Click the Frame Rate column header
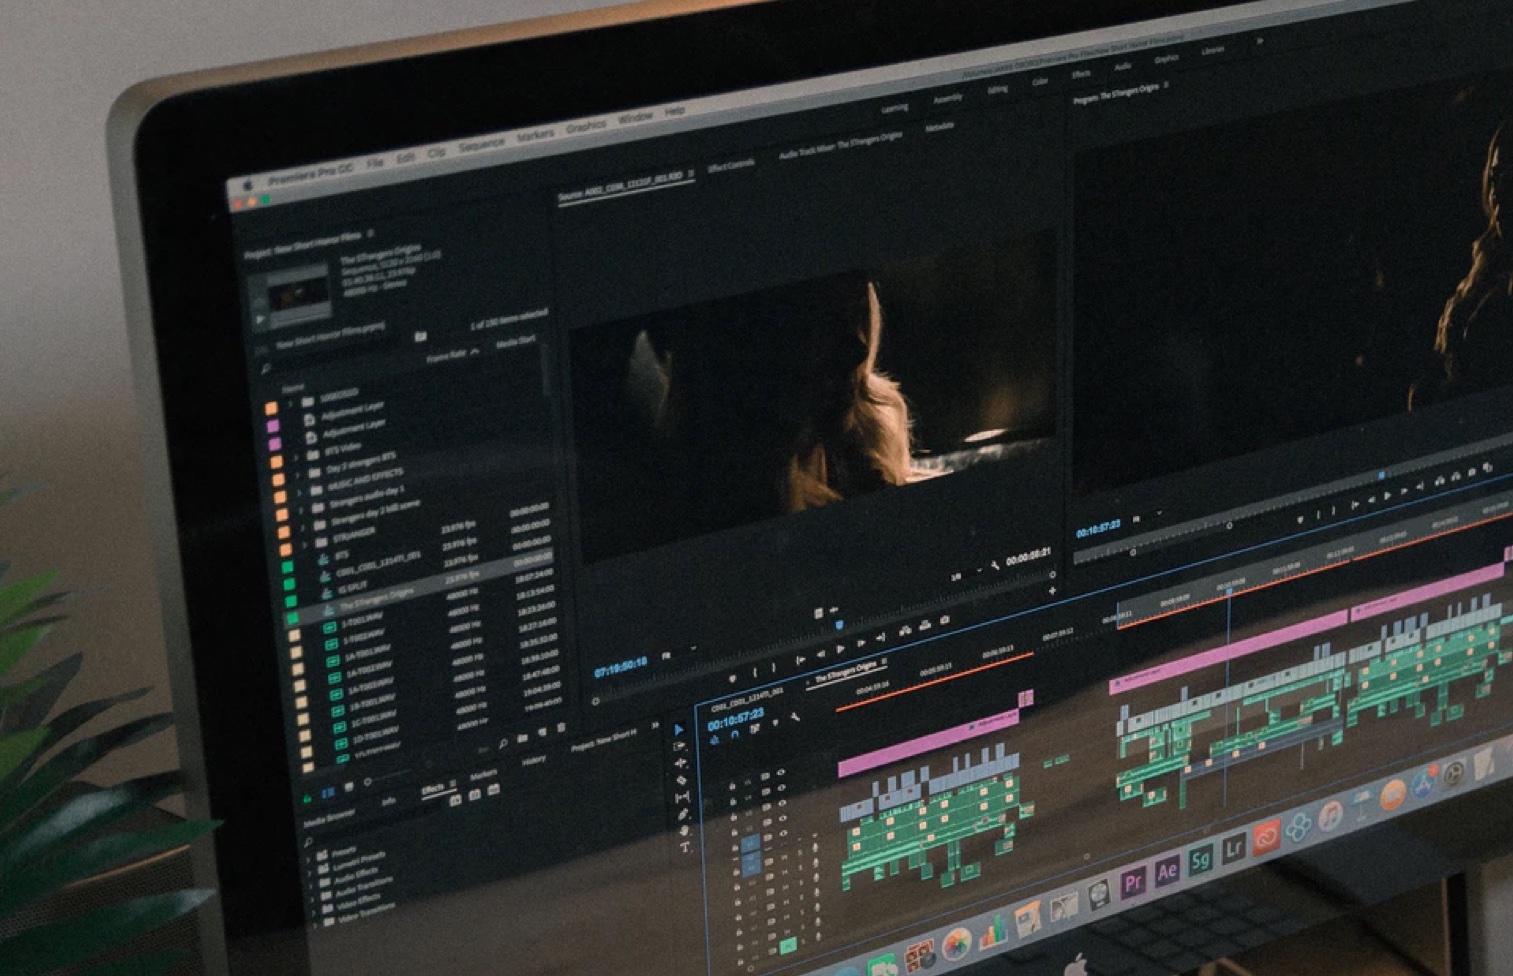Image resolution: width=1513 pixels, height=976 pixels. coord(447,356)
